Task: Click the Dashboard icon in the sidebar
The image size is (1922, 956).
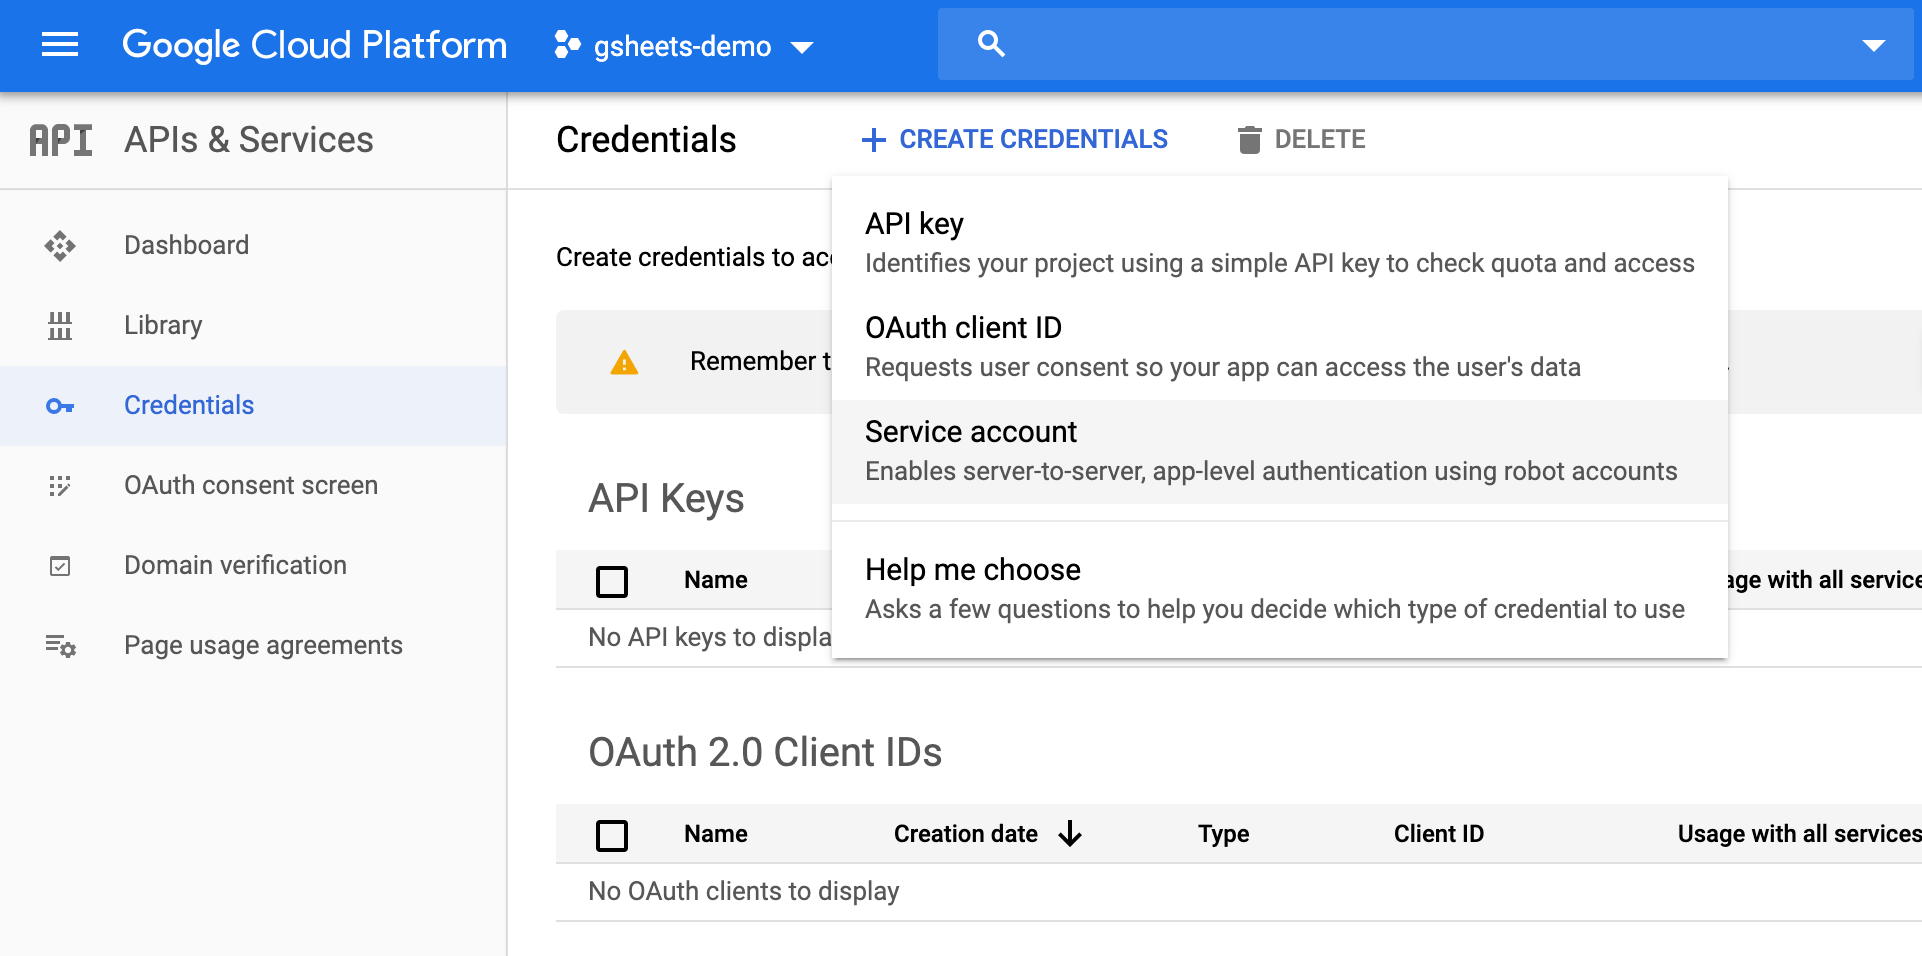Action: click(60, 245)
